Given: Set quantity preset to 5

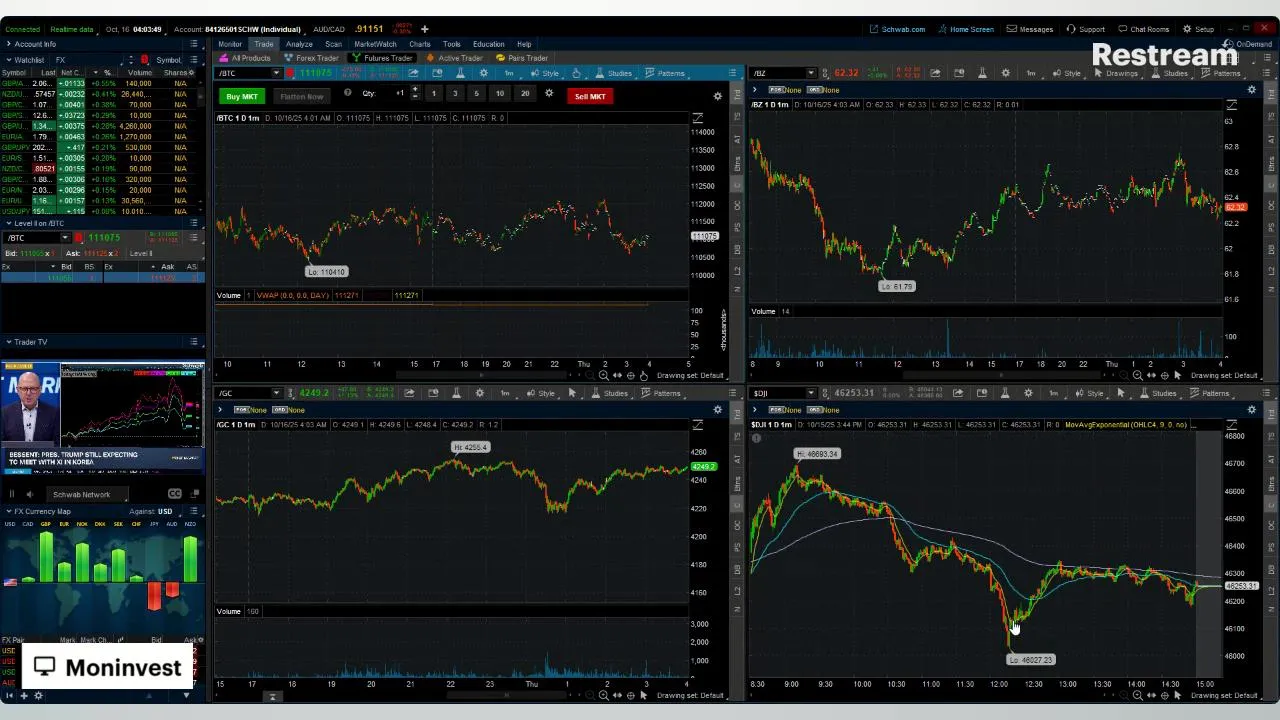Looking at the screenshot, I should tap(476, 94).
